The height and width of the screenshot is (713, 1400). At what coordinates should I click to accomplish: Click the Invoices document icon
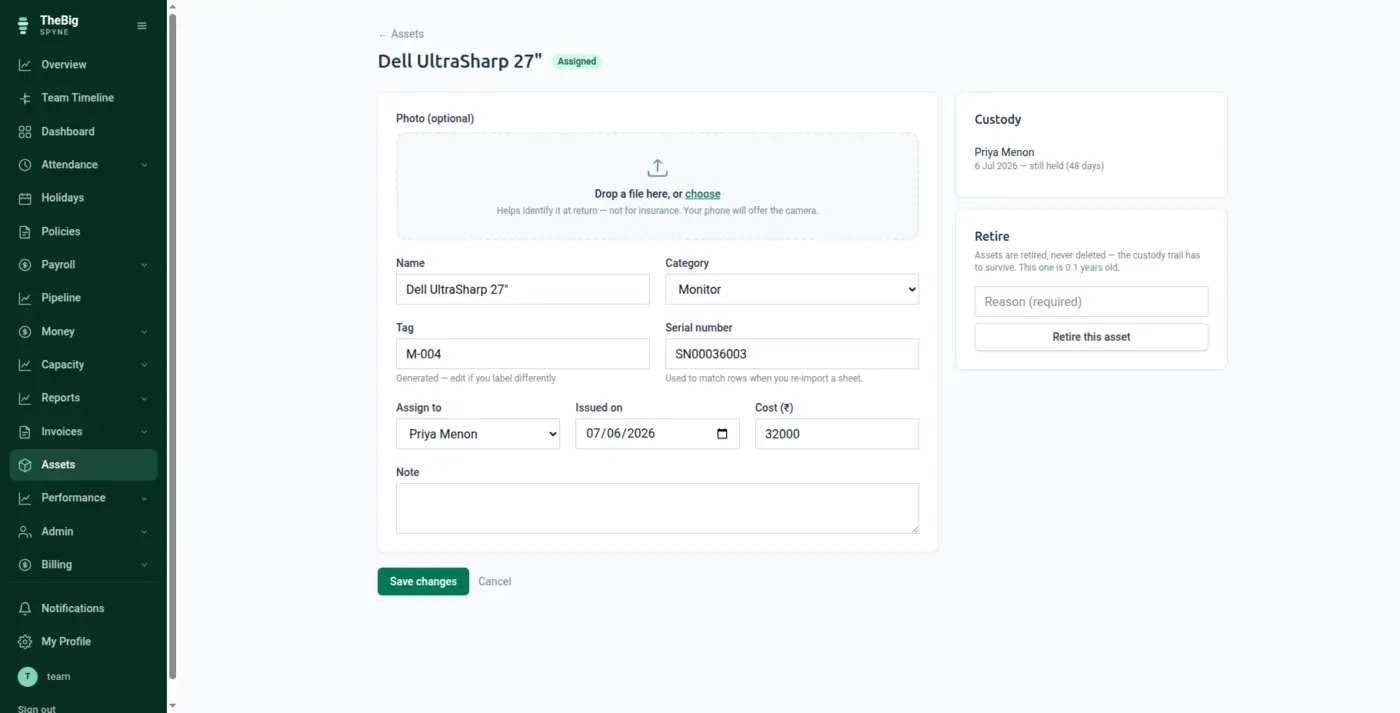click(25, 432)
